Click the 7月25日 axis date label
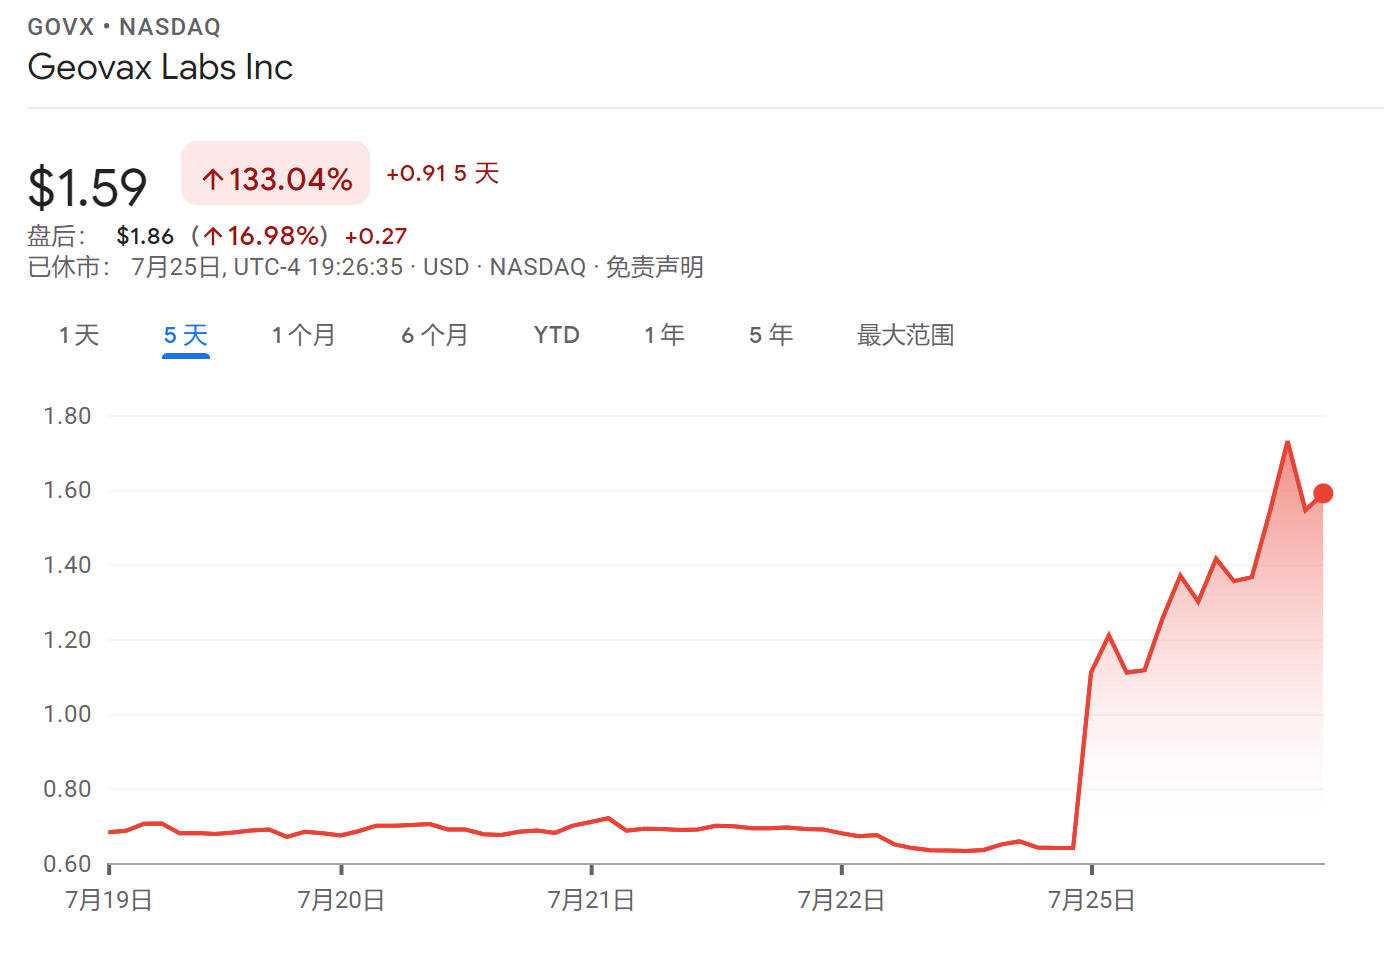 pos(1091,900)
